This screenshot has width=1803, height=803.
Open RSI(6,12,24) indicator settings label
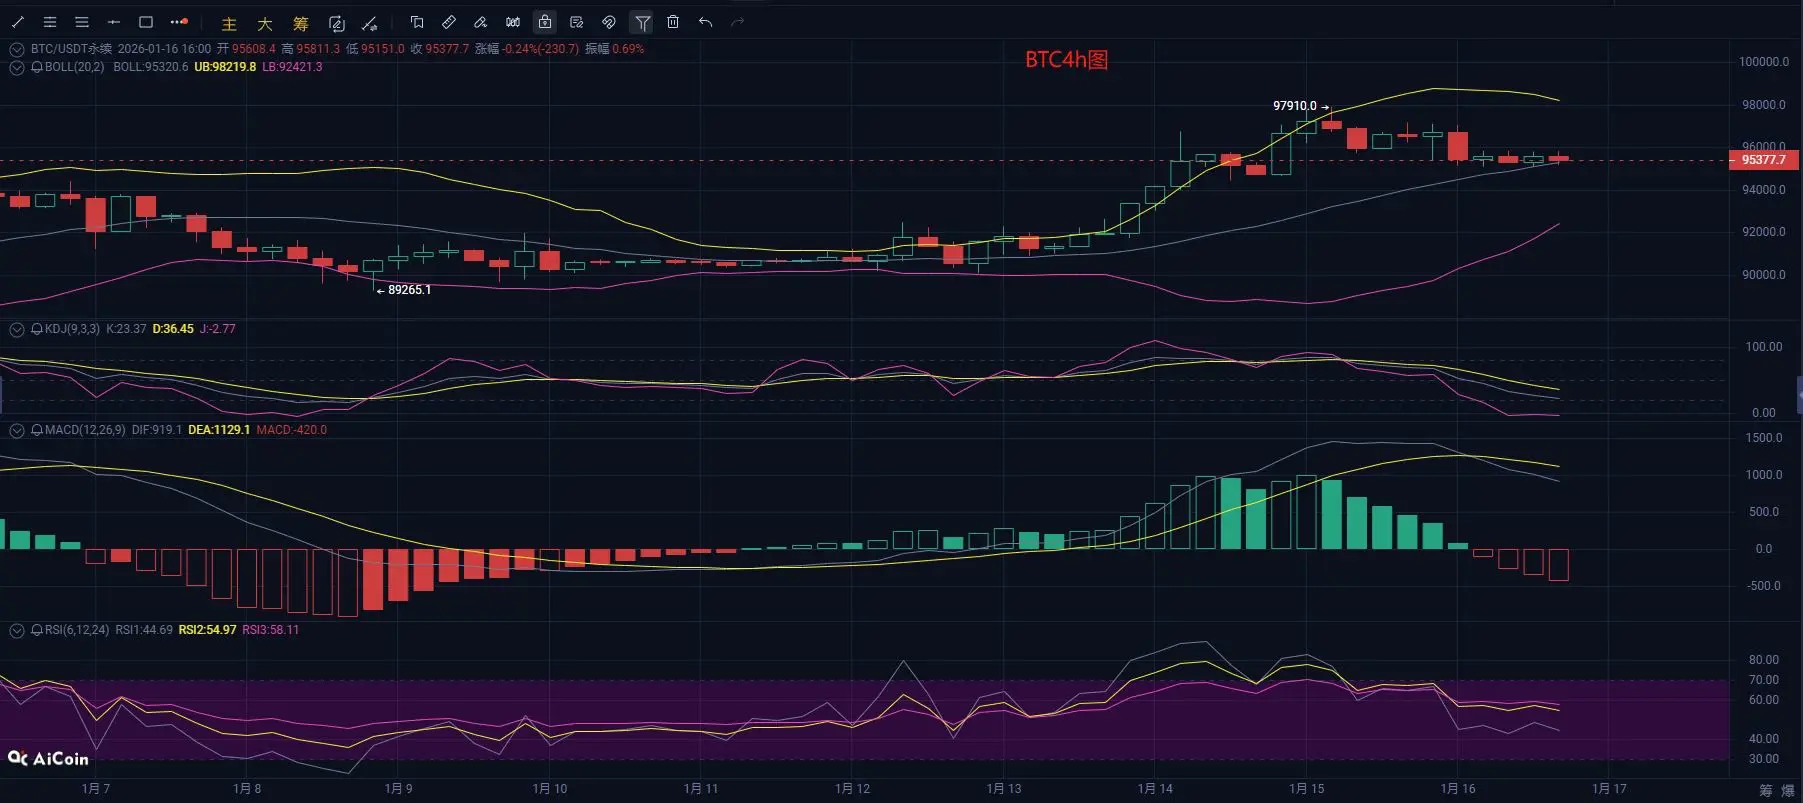point(77,630)
